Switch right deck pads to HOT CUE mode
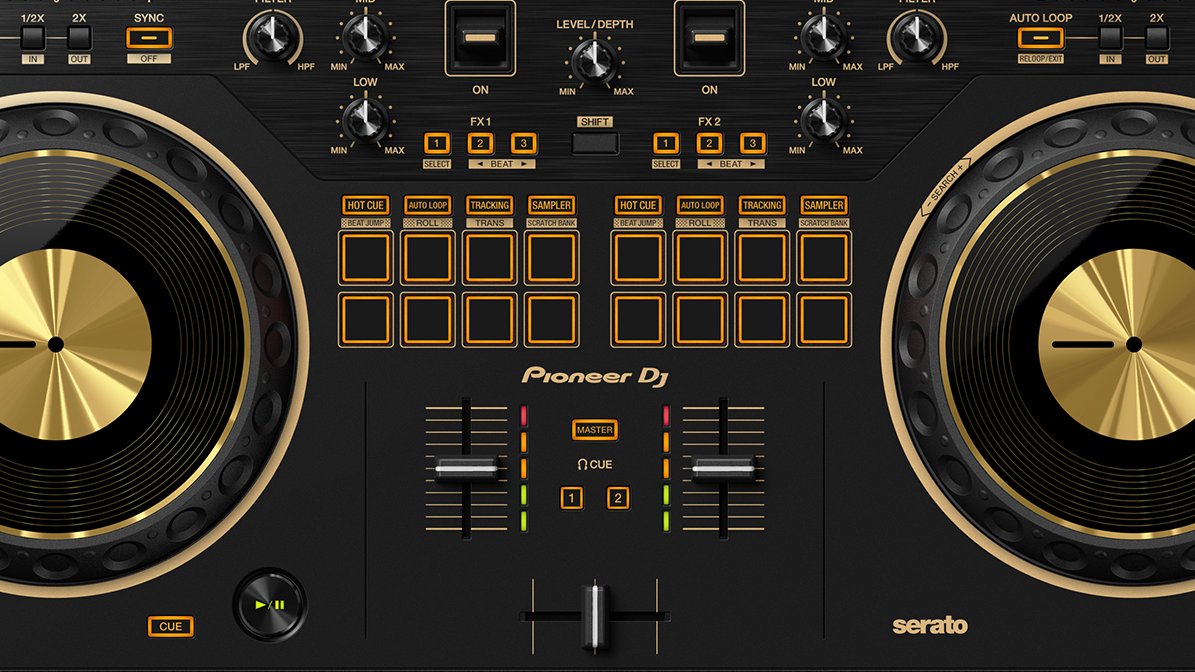 pos(638,206)
